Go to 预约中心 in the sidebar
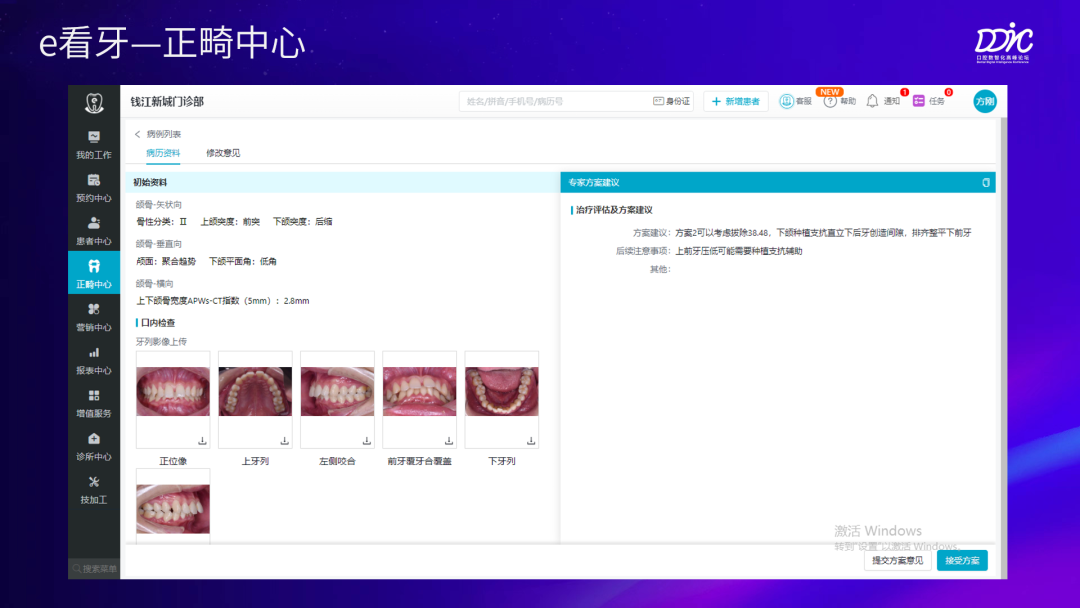Image resolution: width=1080 pixels, height=608 pixels. (94, 188)
